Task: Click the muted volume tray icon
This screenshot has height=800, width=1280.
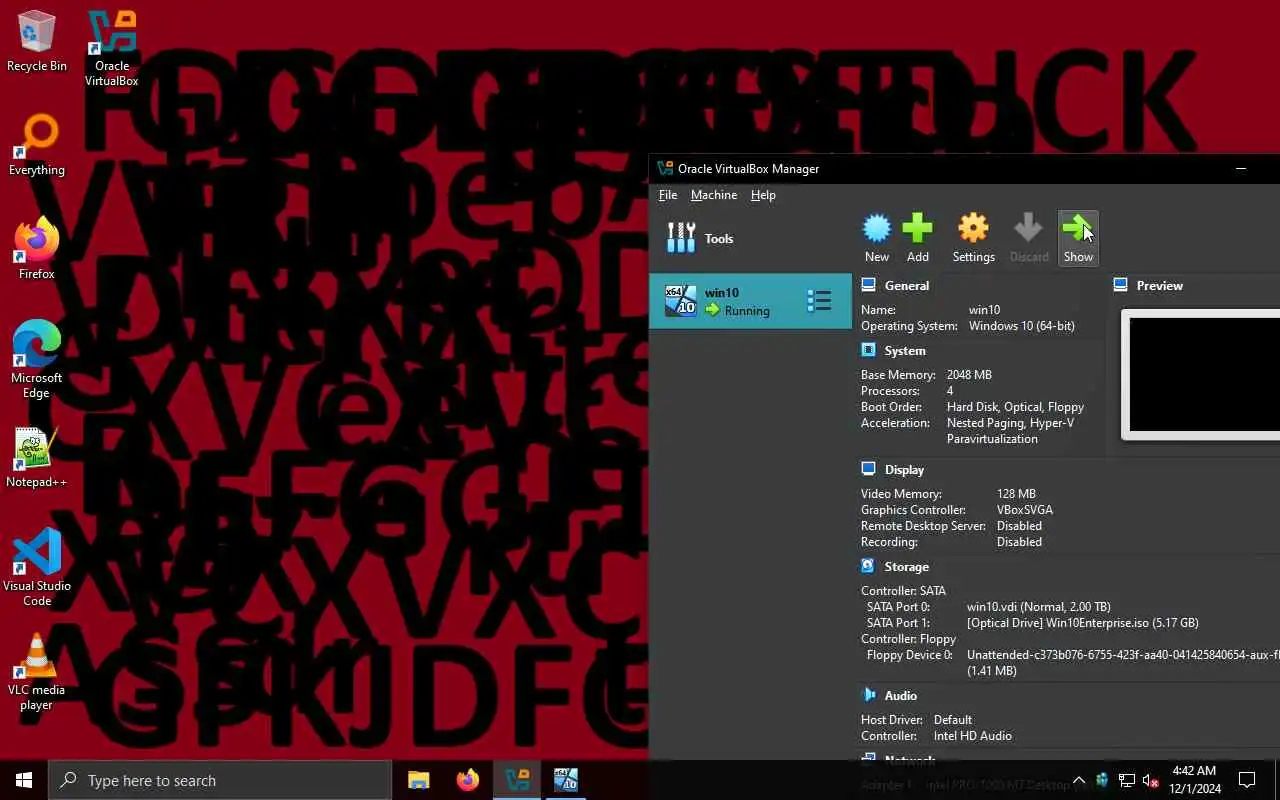Action: point(1151,780)
